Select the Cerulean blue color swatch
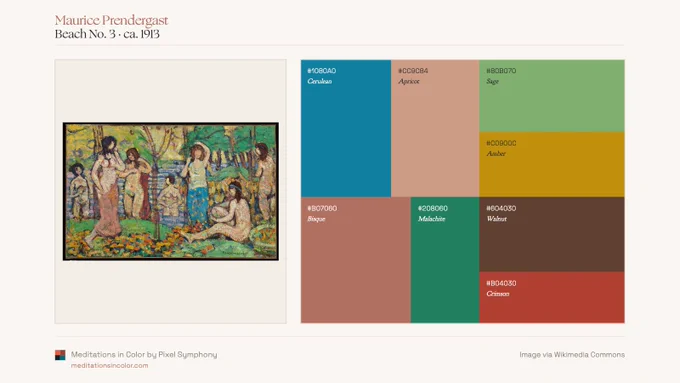The image size is (680, 383). tap(346, 128)
